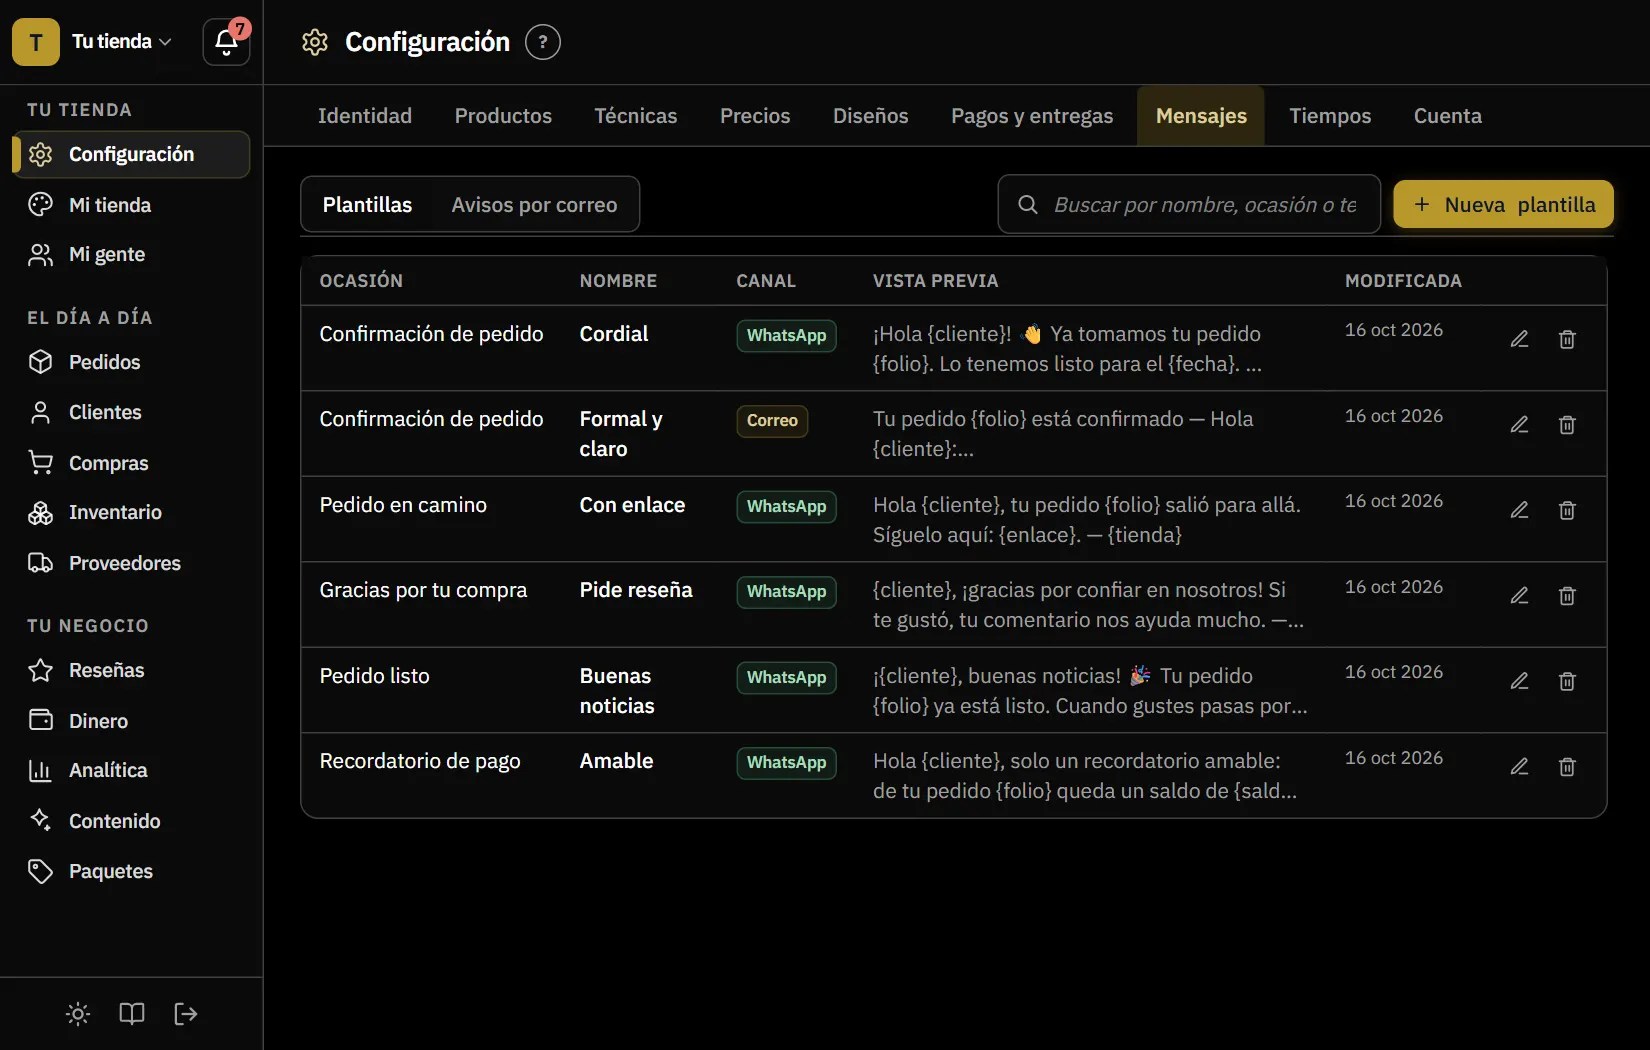
Task: Open Reseñas in the sidebar
Action: [131, 670]
